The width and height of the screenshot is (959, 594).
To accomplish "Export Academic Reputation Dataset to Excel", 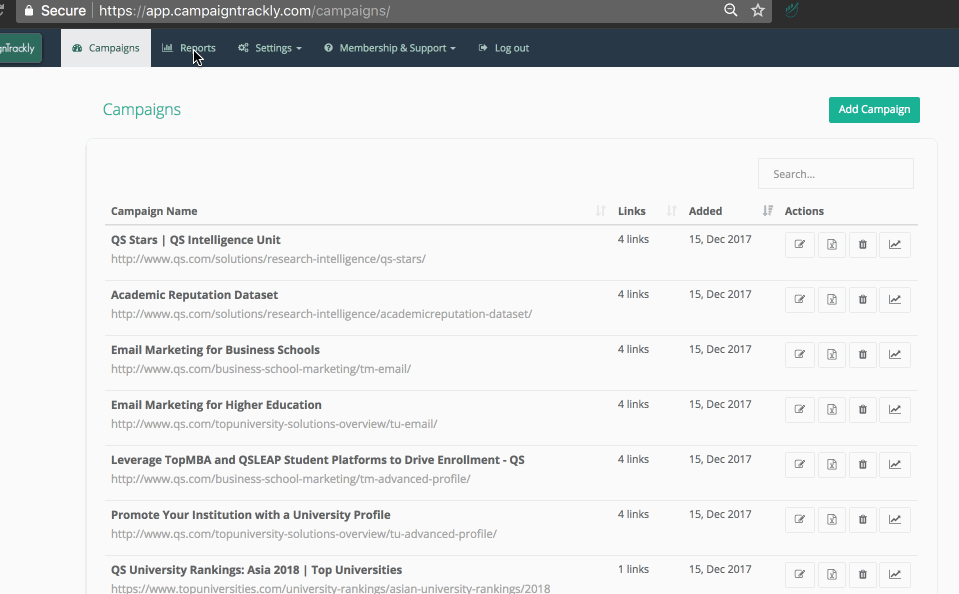I will pos(832,300).
